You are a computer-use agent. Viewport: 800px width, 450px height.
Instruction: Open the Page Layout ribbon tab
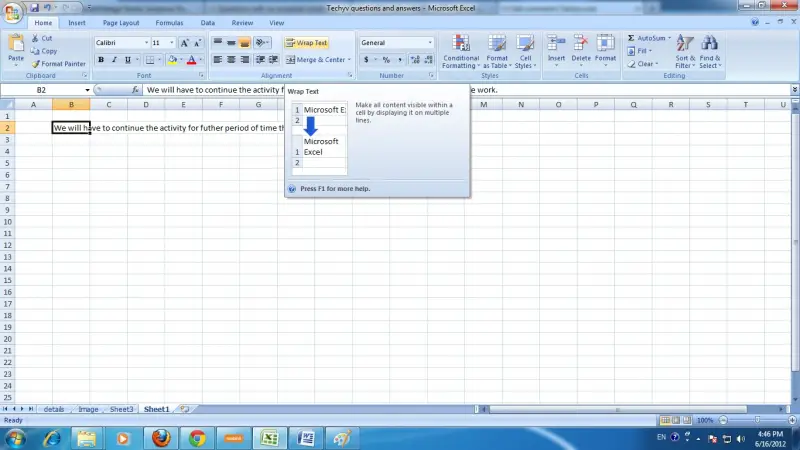[x=121, y=23]
